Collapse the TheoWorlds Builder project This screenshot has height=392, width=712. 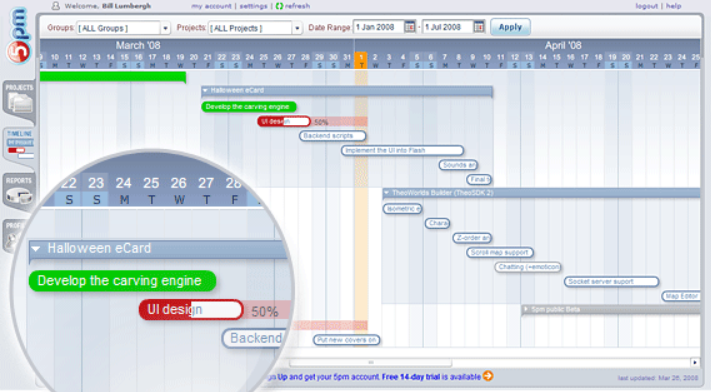coord(386,193)
